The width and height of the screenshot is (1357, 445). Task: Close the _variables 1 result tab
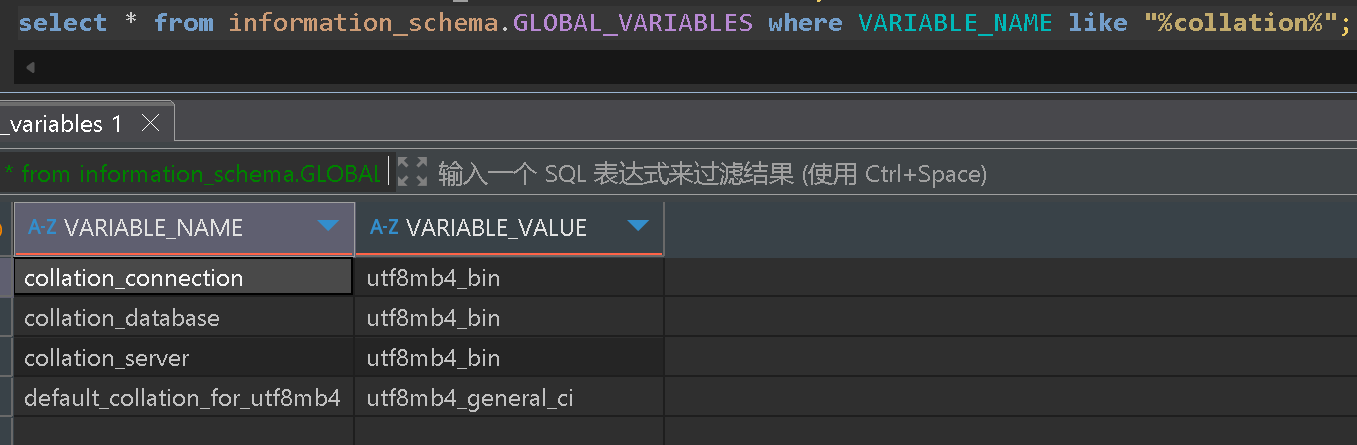[x=150, y=124]
